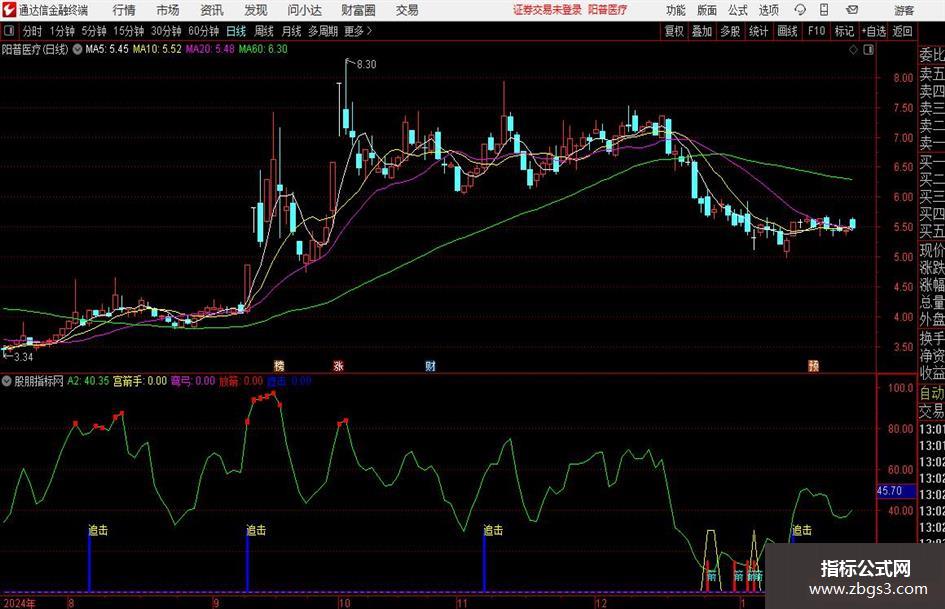Select the 多周期 multi-period view
The height and width of the screenshot is (609, 945).
(323, 31)
